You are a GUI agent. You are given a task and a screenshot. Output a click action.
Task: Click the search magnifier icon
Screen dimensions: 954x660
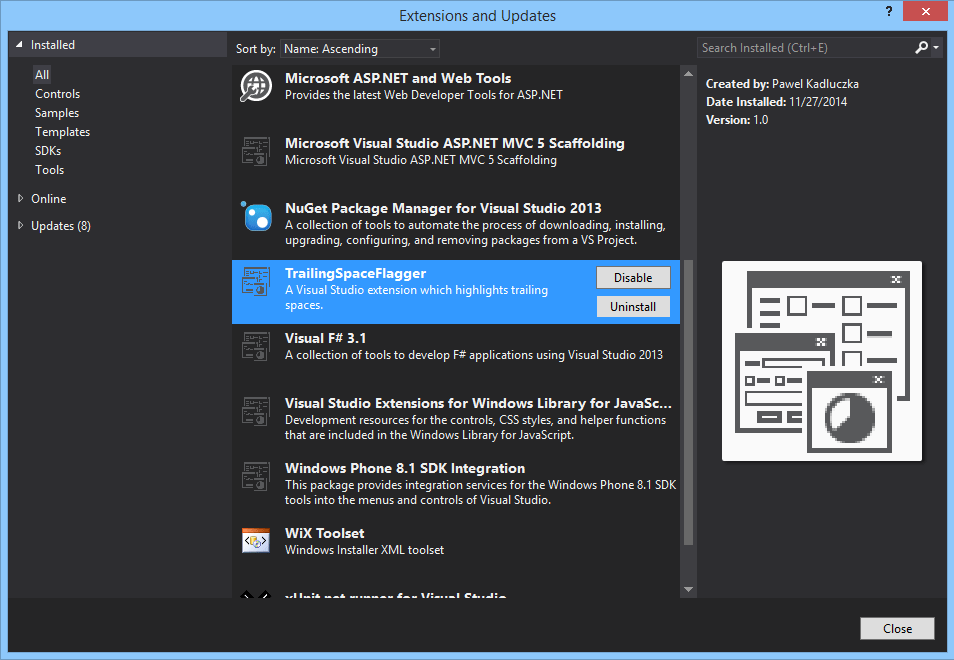pos(921,47)
